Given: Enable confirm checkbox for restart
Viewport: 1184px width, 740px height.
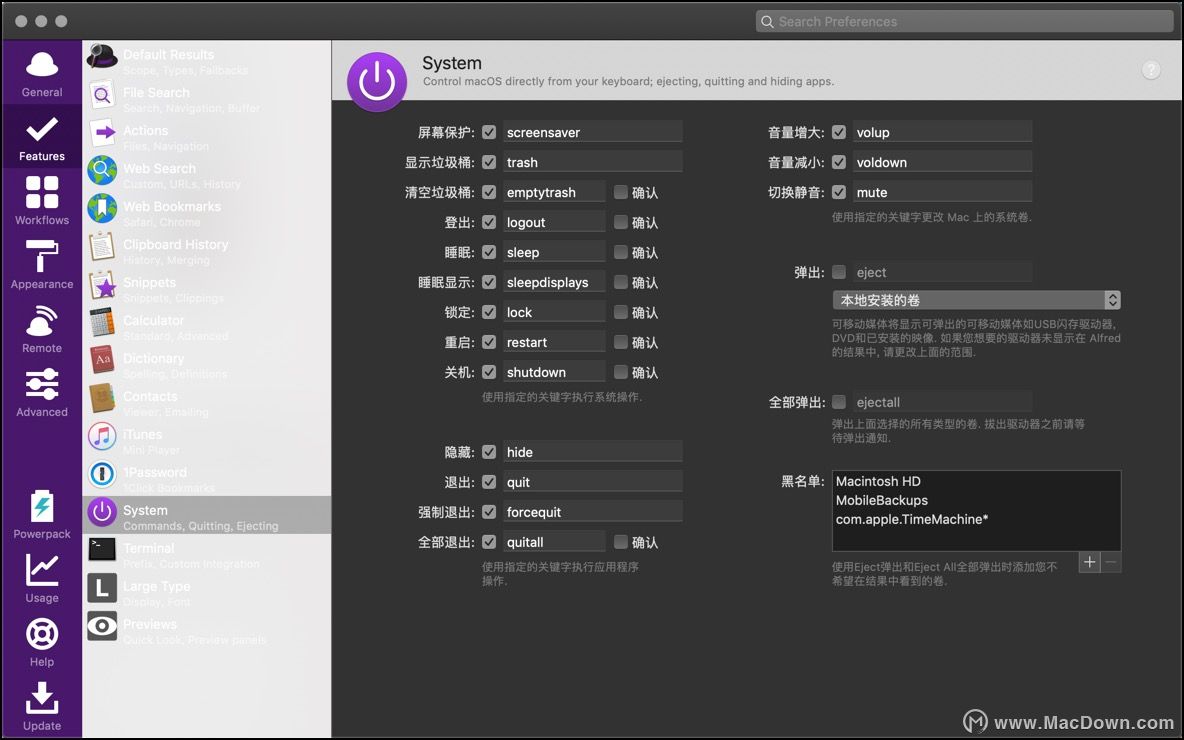Looking at the screenshot, I should pyautogui.click(x=621, y=342).
